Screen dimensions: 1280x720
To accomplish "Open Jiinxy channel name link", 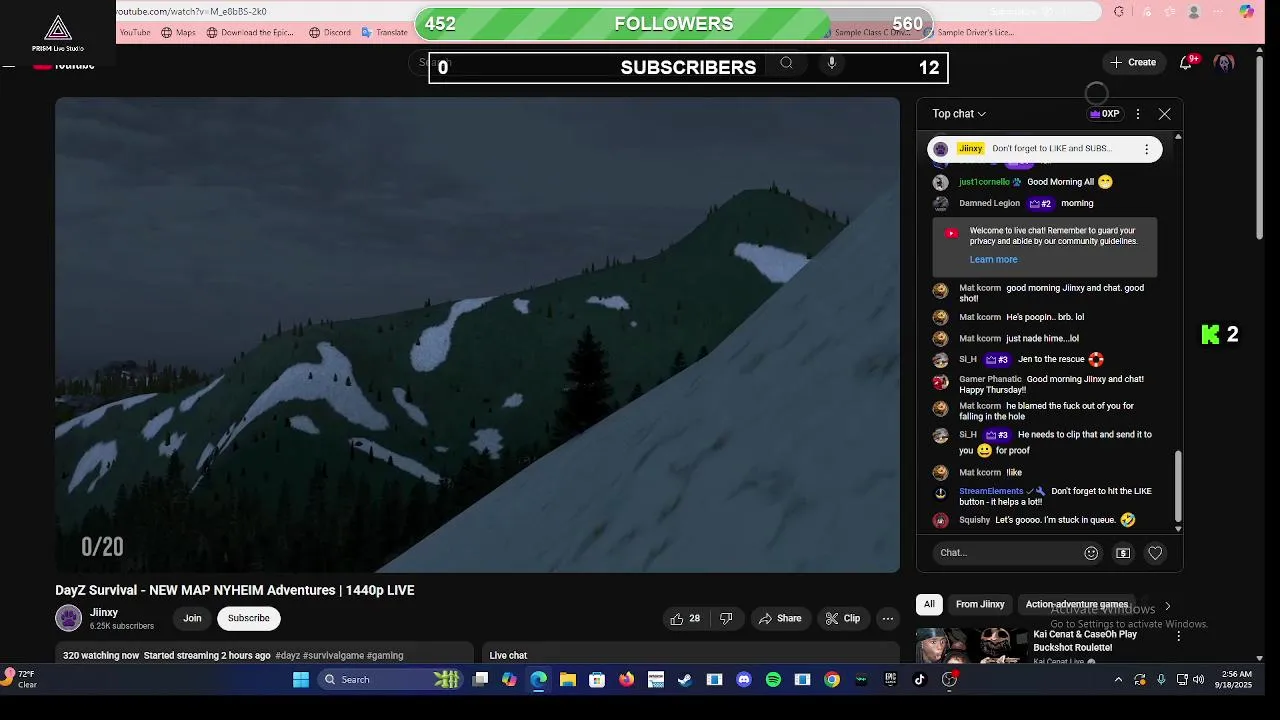I will pos(104,612).
